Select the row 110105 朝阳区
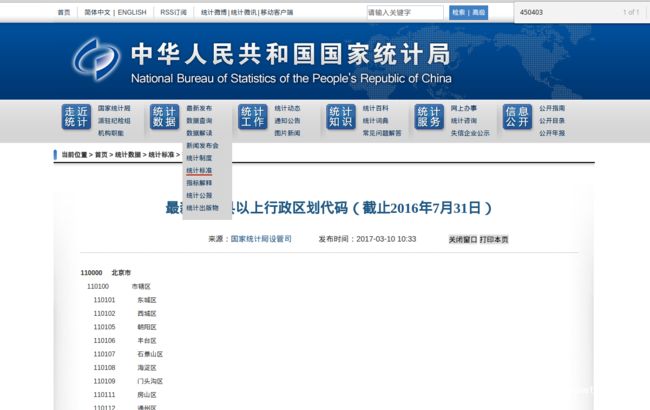The width and height of the screenshot is (650, 410). [x=125, y=327]
